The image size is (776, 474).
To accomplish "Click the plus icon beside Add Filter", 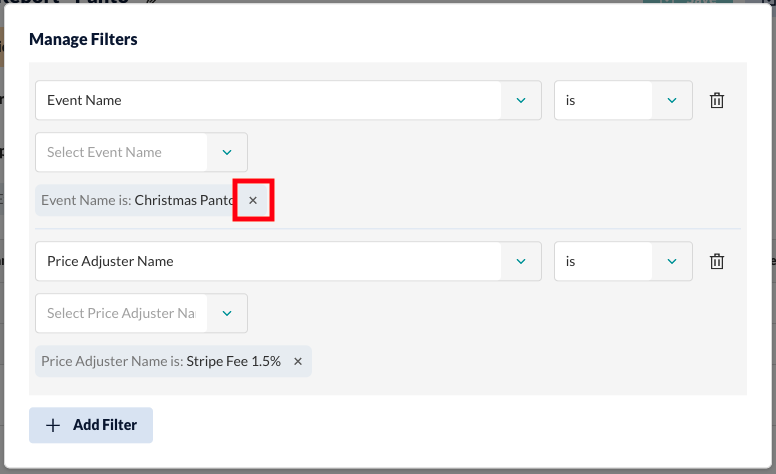I will [53, 426].
